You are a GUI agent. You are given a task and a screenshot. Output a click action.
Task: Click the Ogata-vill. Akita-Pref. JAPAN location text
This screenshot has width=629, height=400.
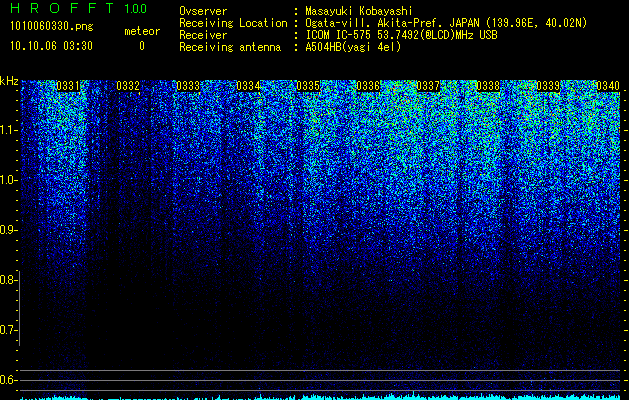(x=446, y=23)
